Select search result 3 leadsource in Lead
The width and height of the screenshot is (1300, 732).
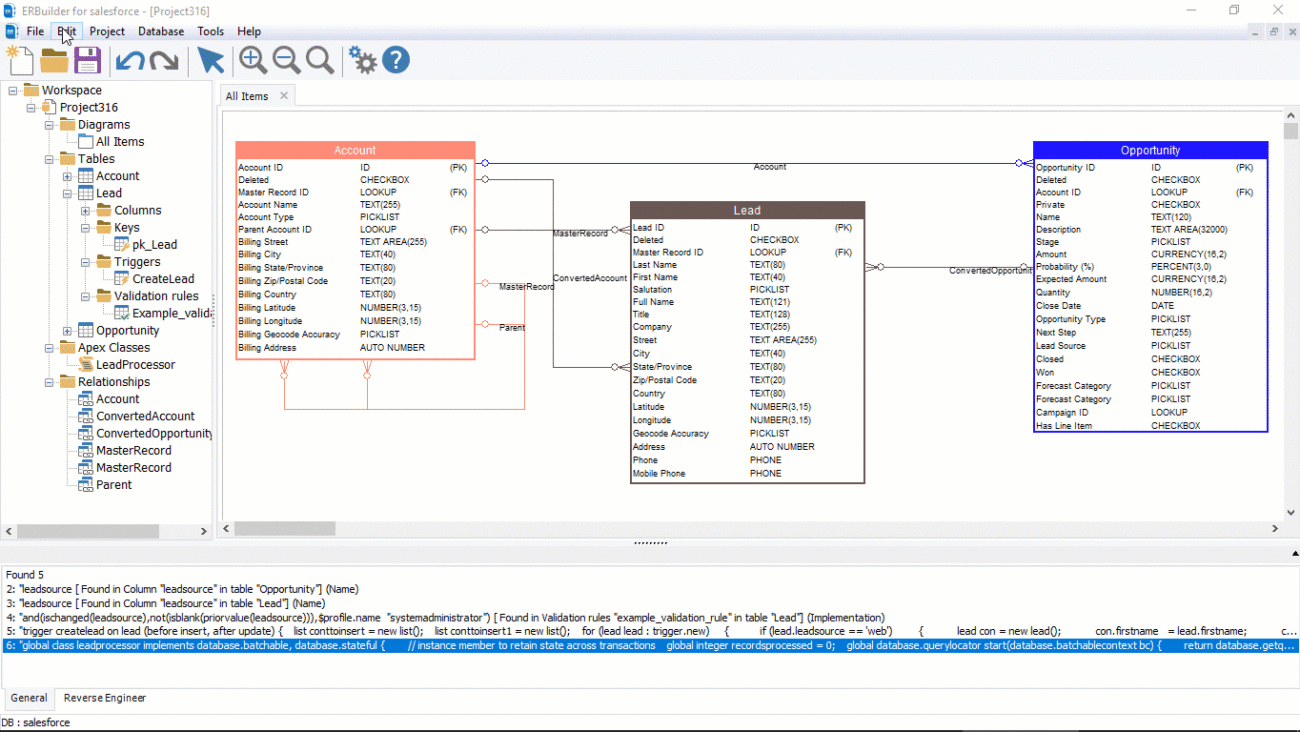(x=165, y=603)
